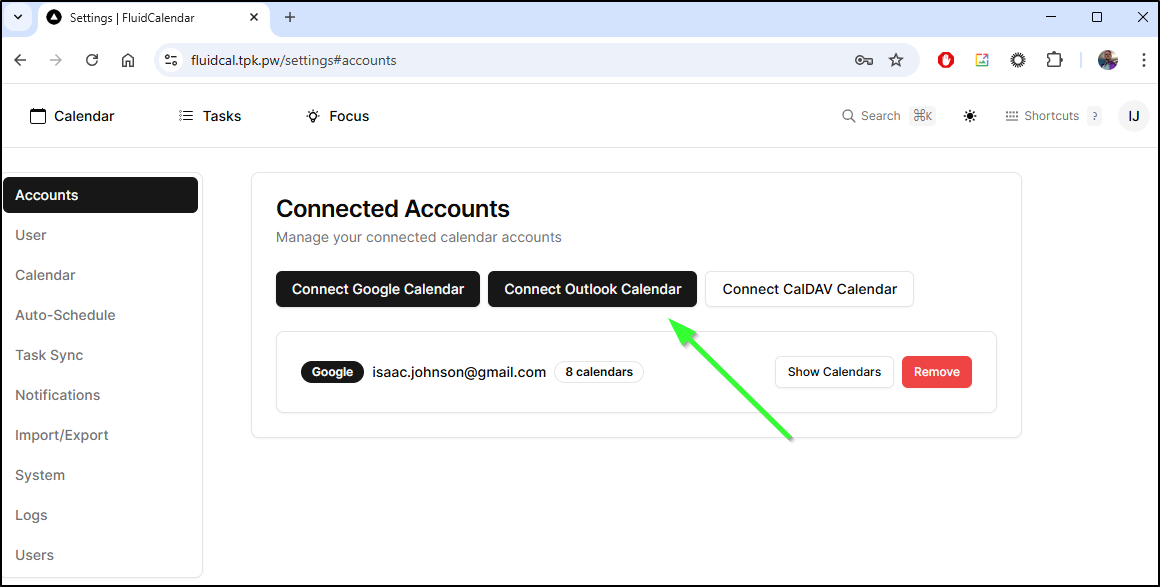Open the dark gear-shaped extension icon
This screenshot has width=1160, height=587.
click(1018, 60)
